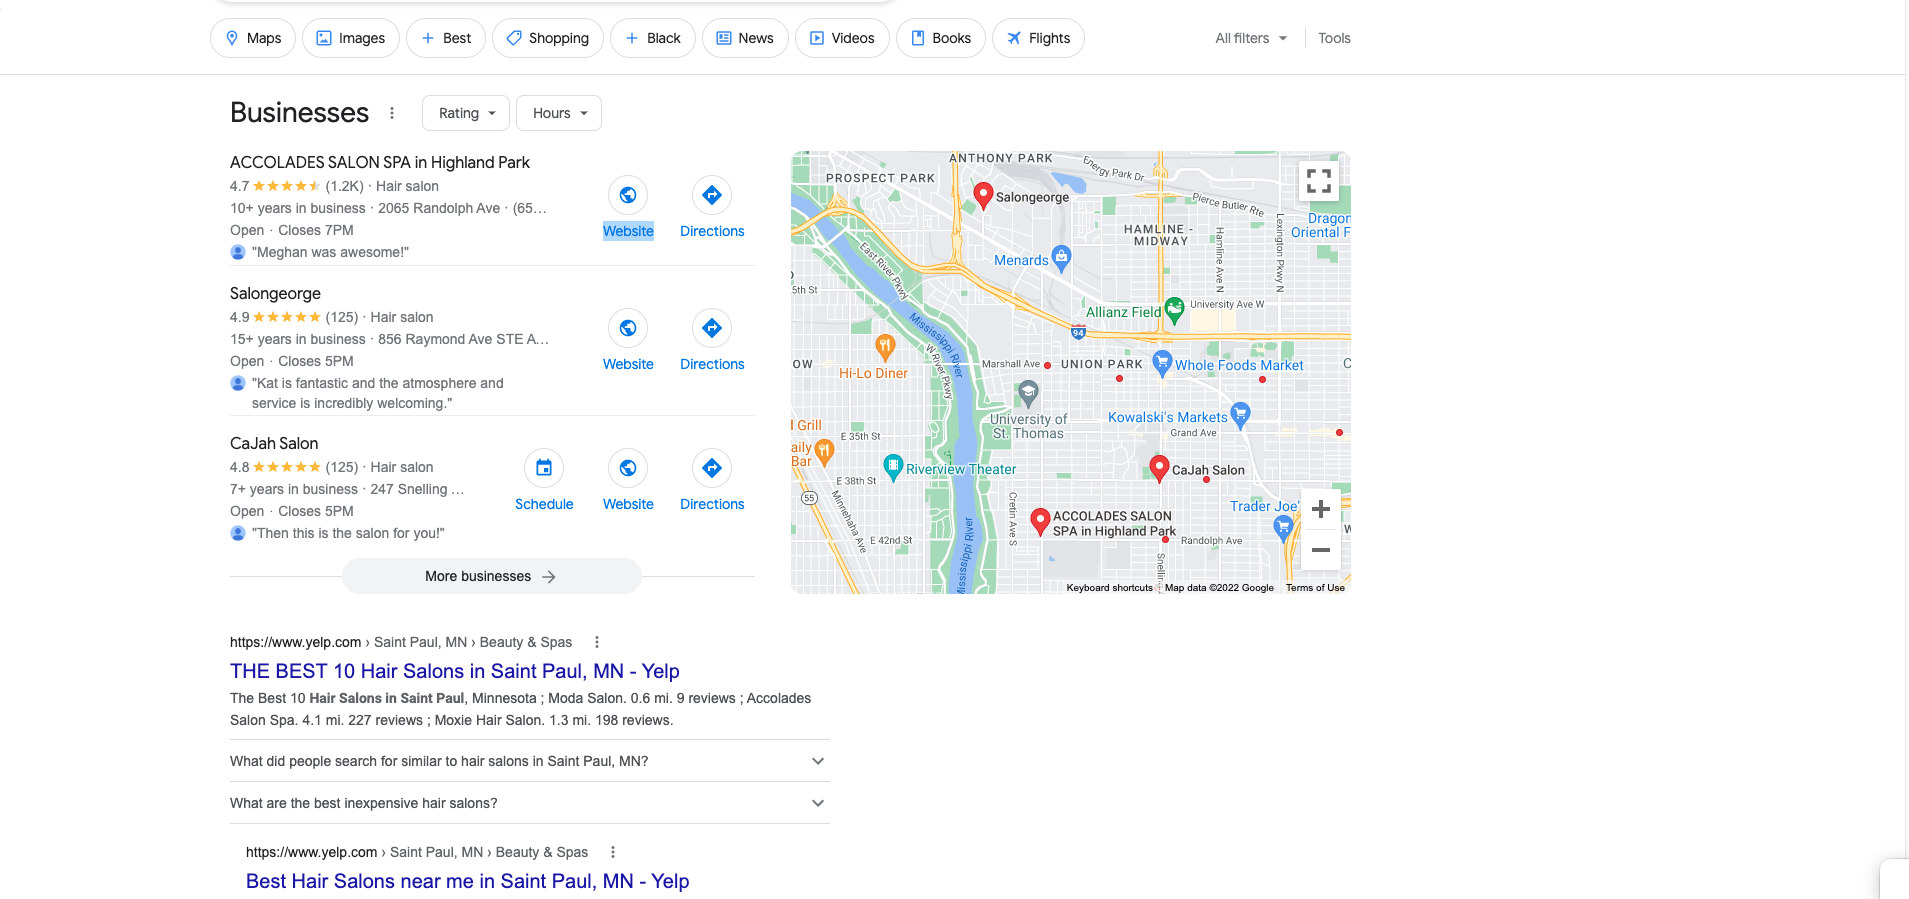Open the Books tab
Screen dimensions: 1909x899
click(x=941, y=38)
